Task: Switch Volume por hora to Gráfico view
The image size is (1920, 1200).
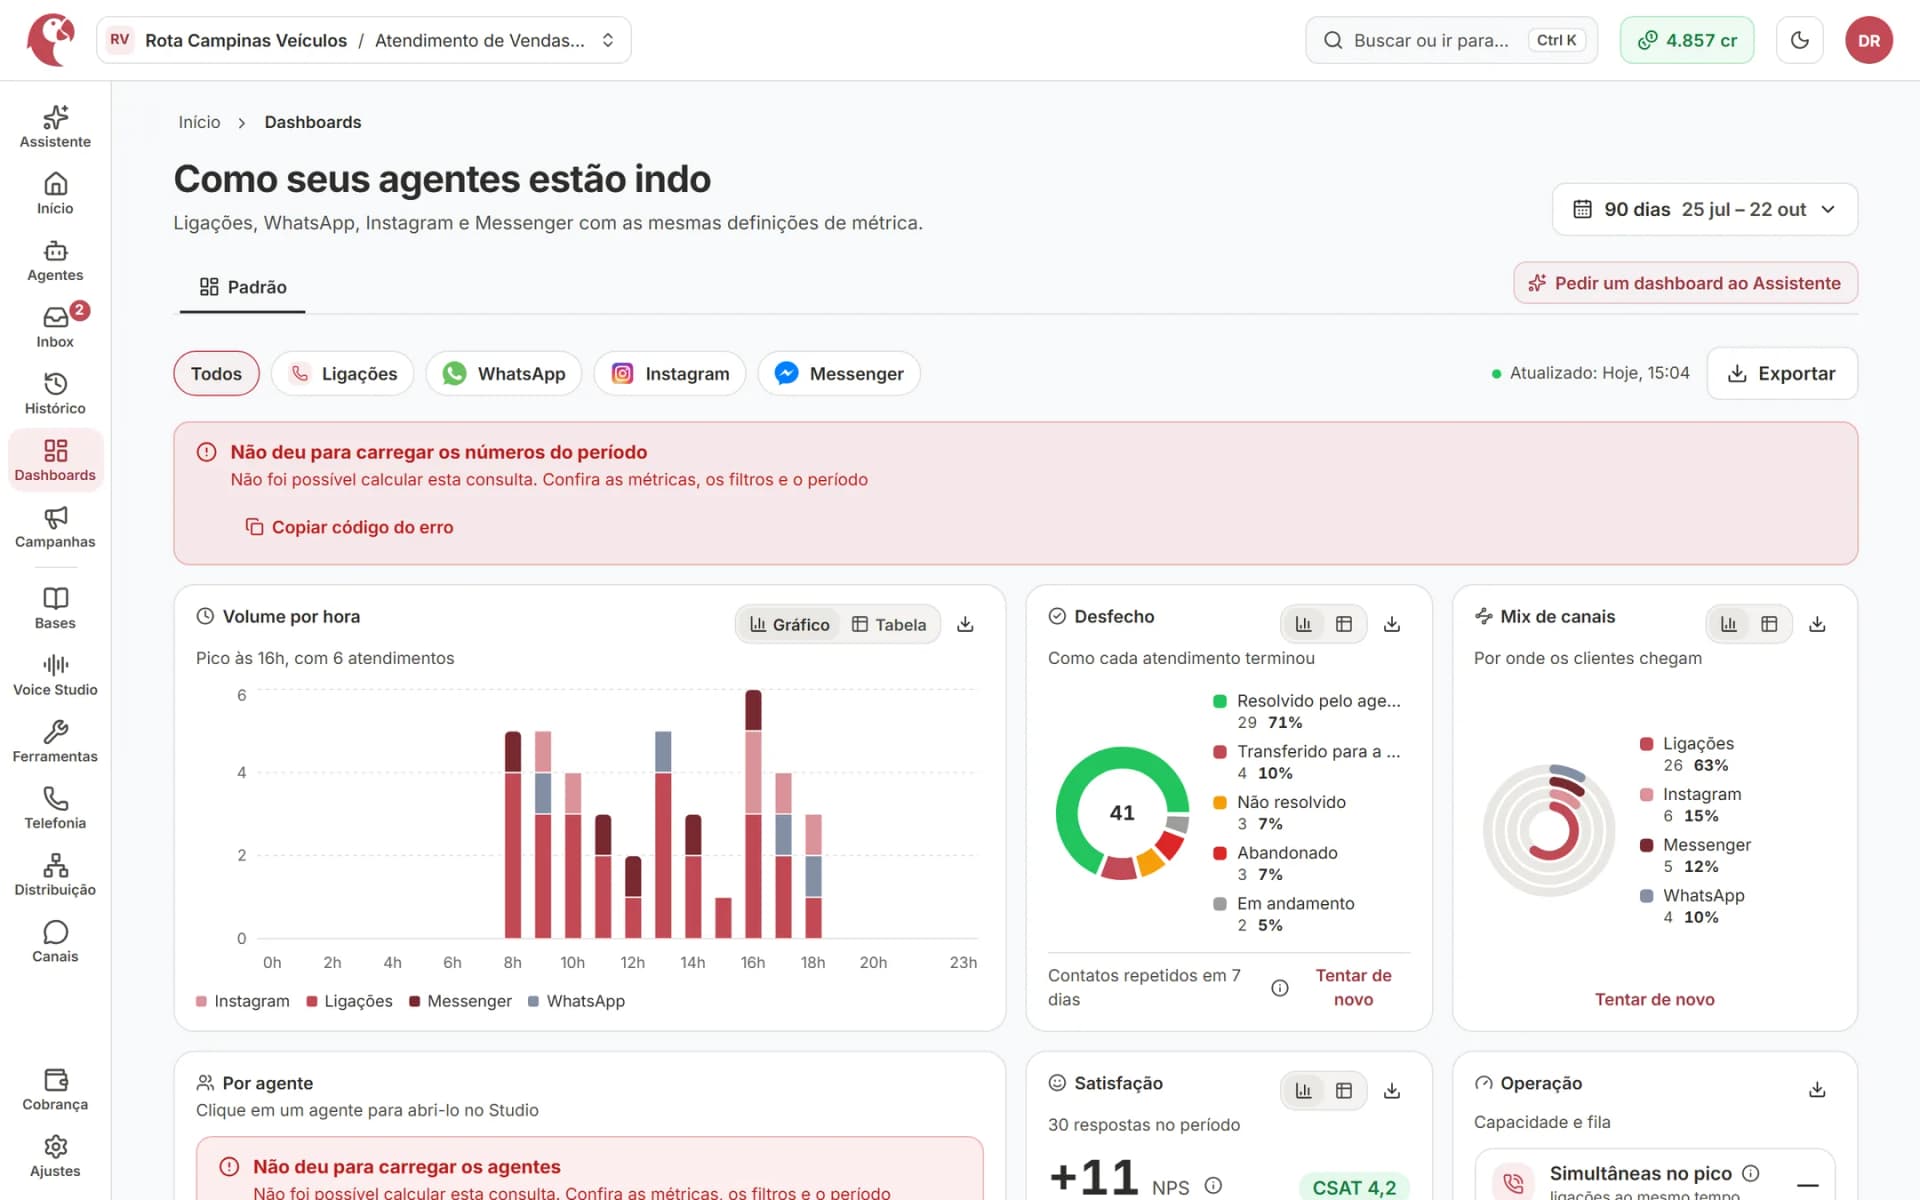Action: tap(790, 624)
